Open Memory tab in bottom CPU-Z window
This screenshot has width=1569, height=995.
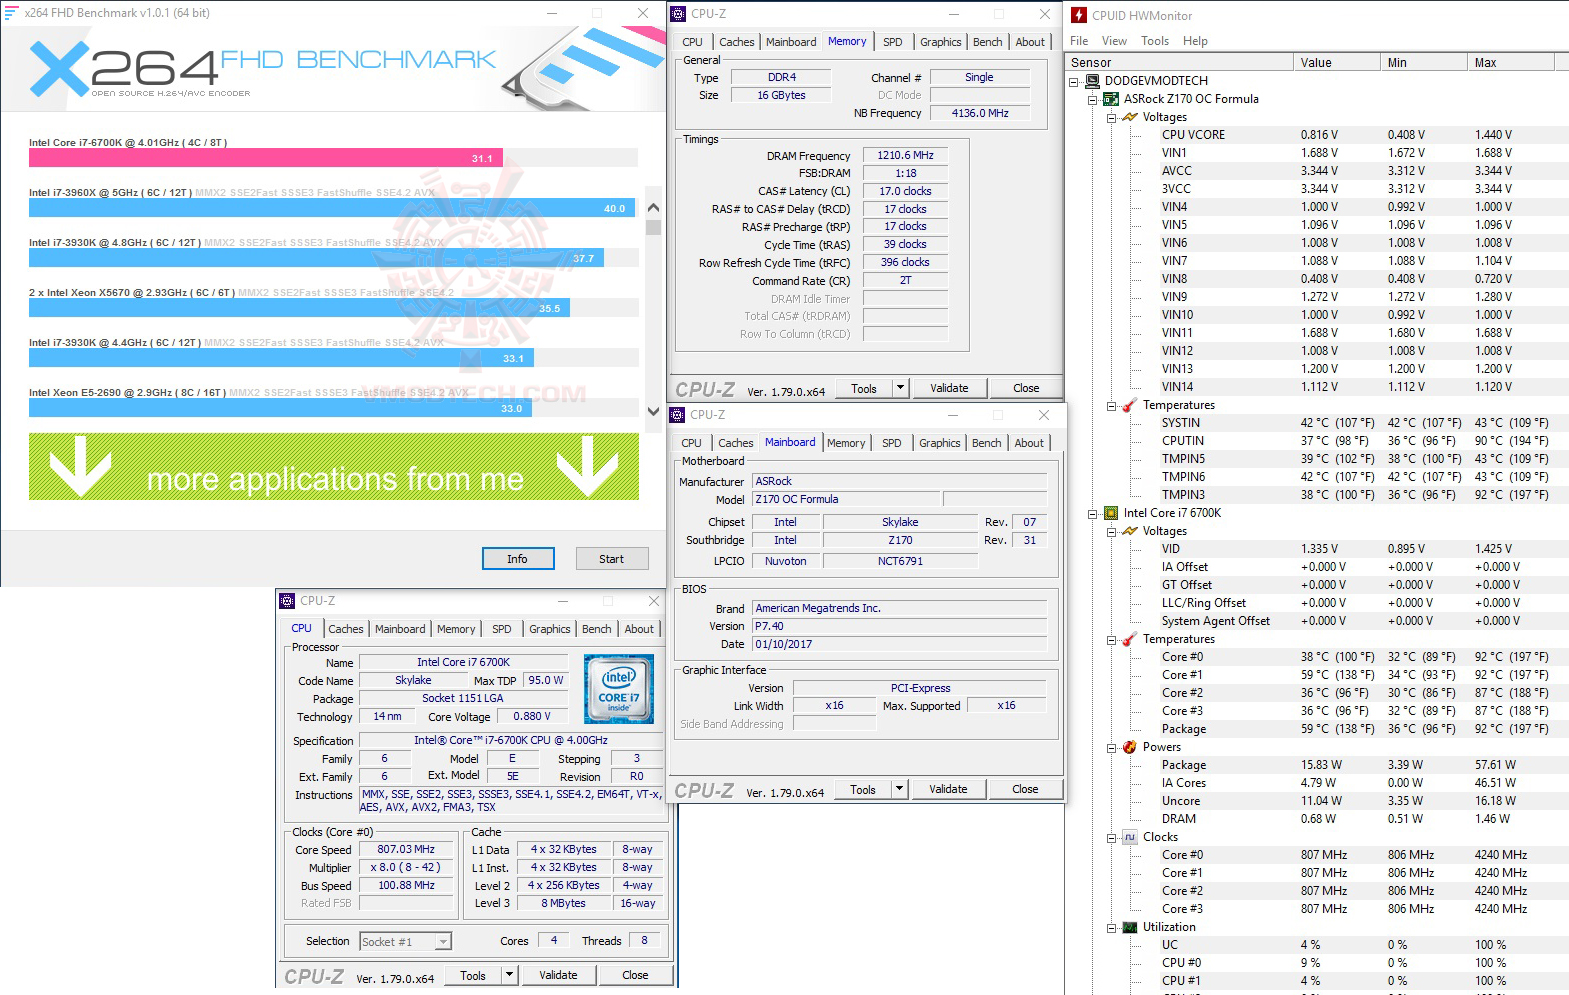[456, 629]
